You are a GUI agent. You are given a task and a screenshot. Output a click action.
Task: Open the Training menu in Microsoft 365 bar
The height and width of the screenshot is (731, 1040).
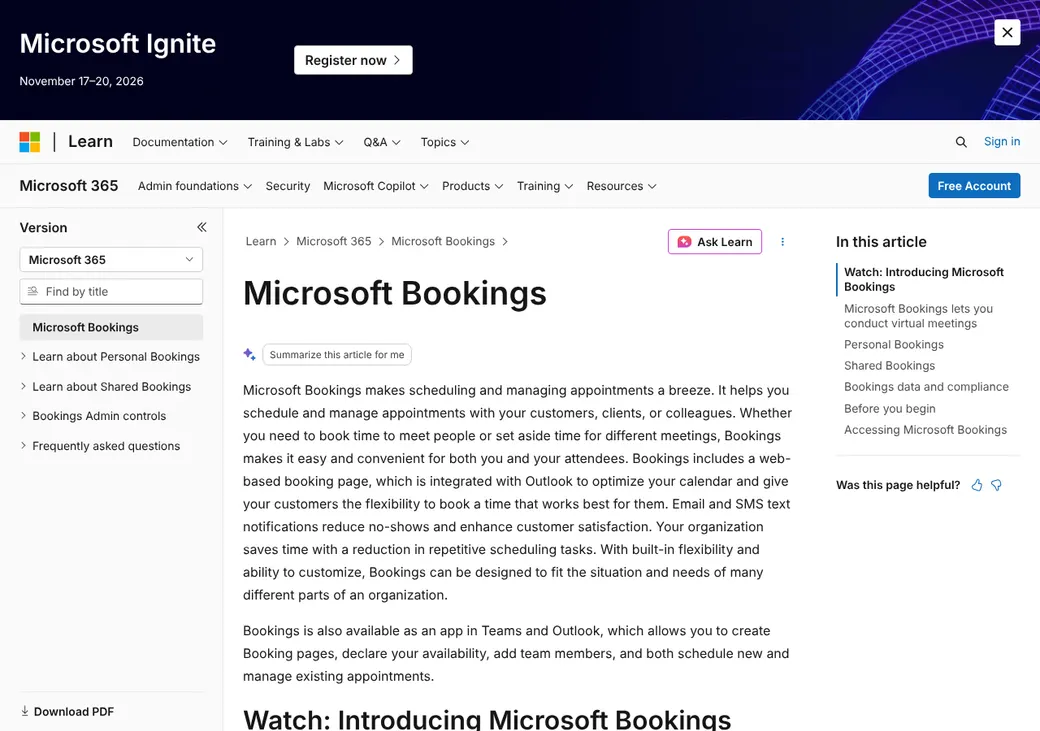tap(545, 186)
